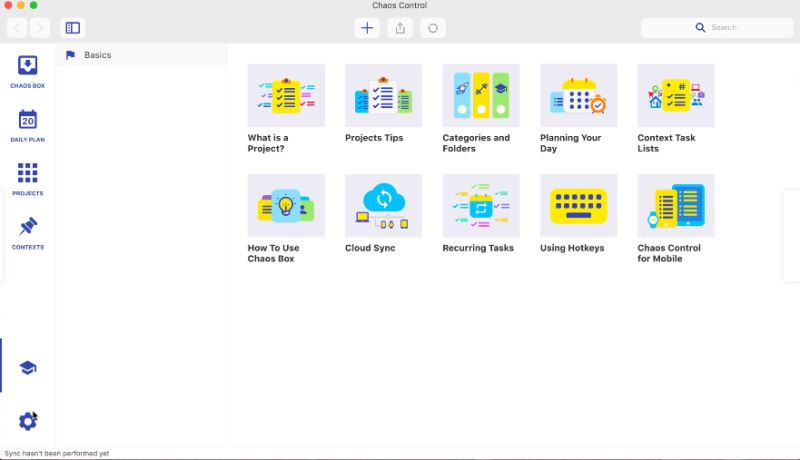Open the graduation cap tutorials section
800x460 pixels.
coord(28,368)
